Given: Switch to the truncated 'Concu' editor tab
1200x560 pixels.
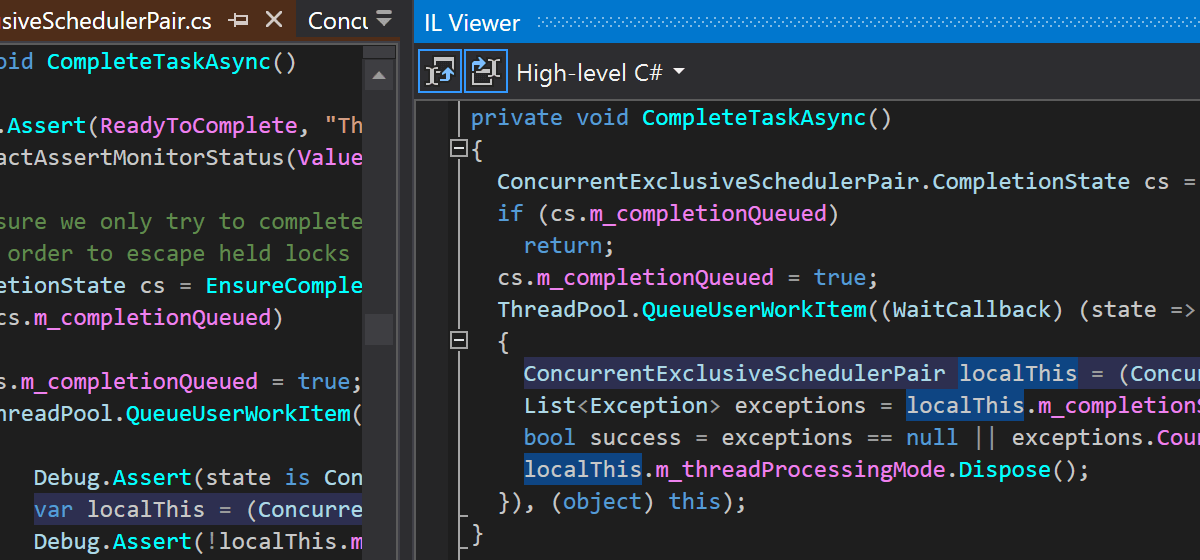Looking at the screenshot, I should (337, 20).
